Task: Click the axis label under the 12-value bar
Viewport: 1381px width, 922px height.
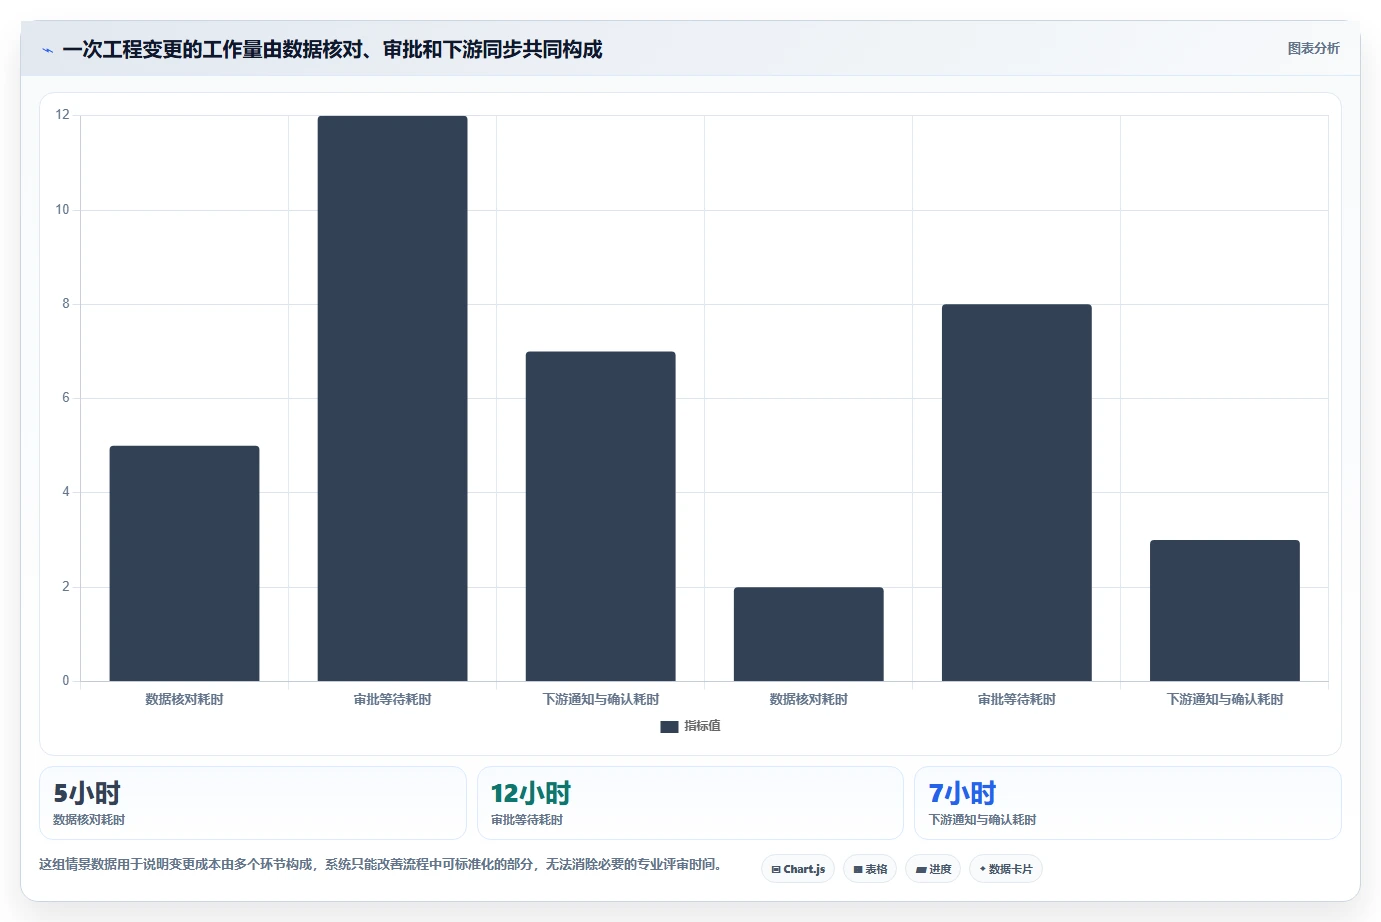Action: pos(392,700)
